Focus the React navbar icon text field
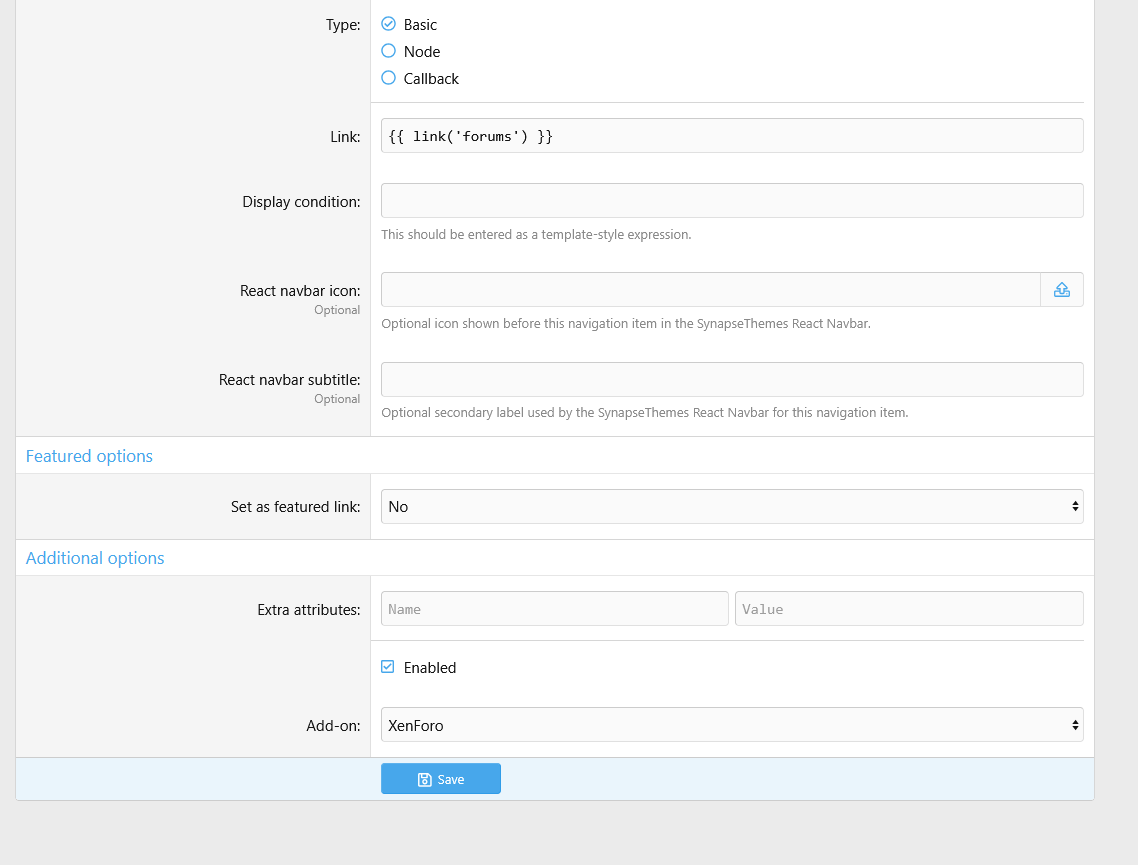 tap(710, 290)
